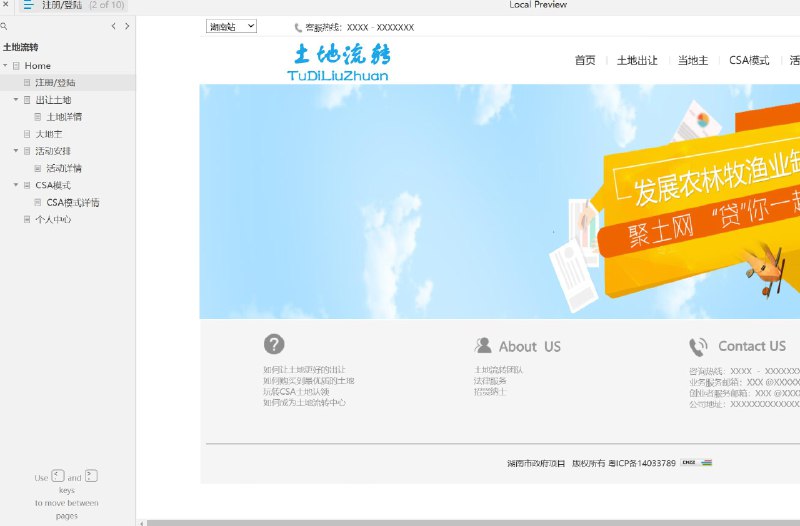Click the small certification badge in footer
Viewport: 800px width, 526px height.
pos(696,463)
